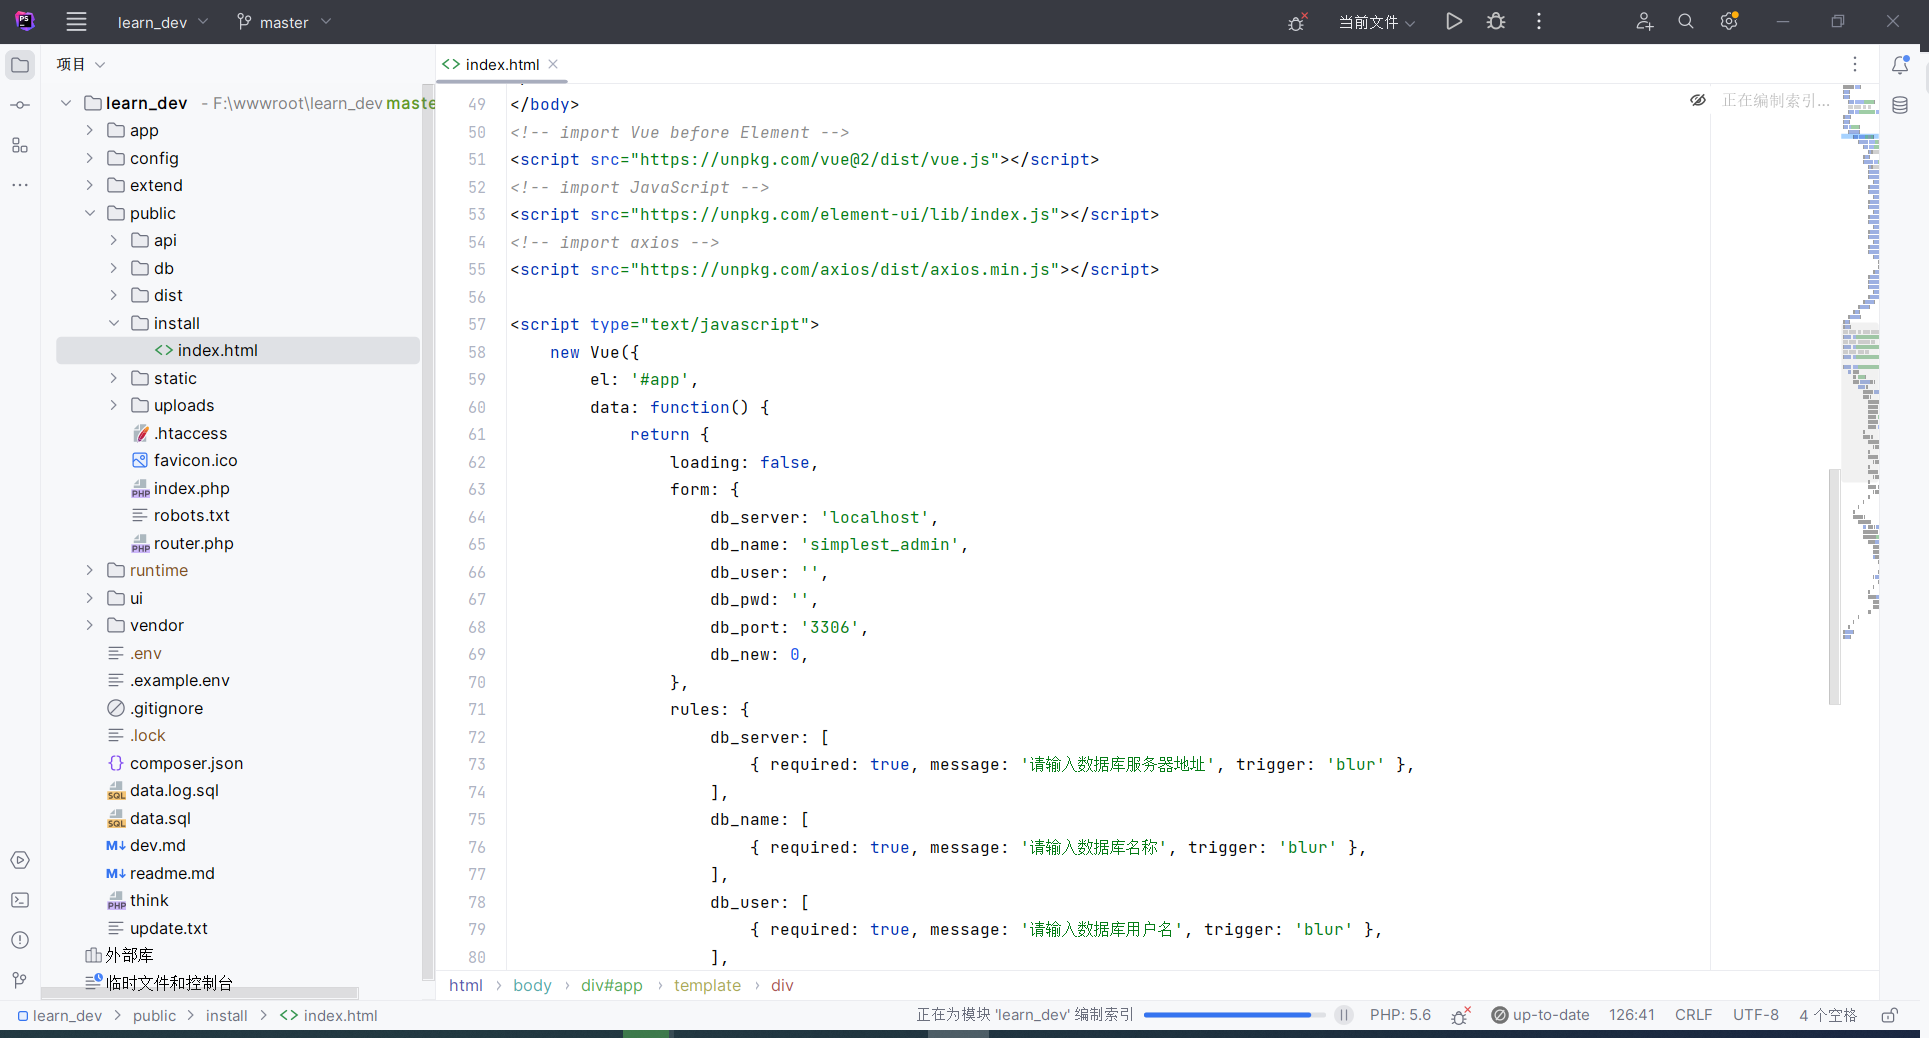Pause the indexing progress in status bar
Viewport: 1929px width, 1038px height.
[x=1344, y=1015]
